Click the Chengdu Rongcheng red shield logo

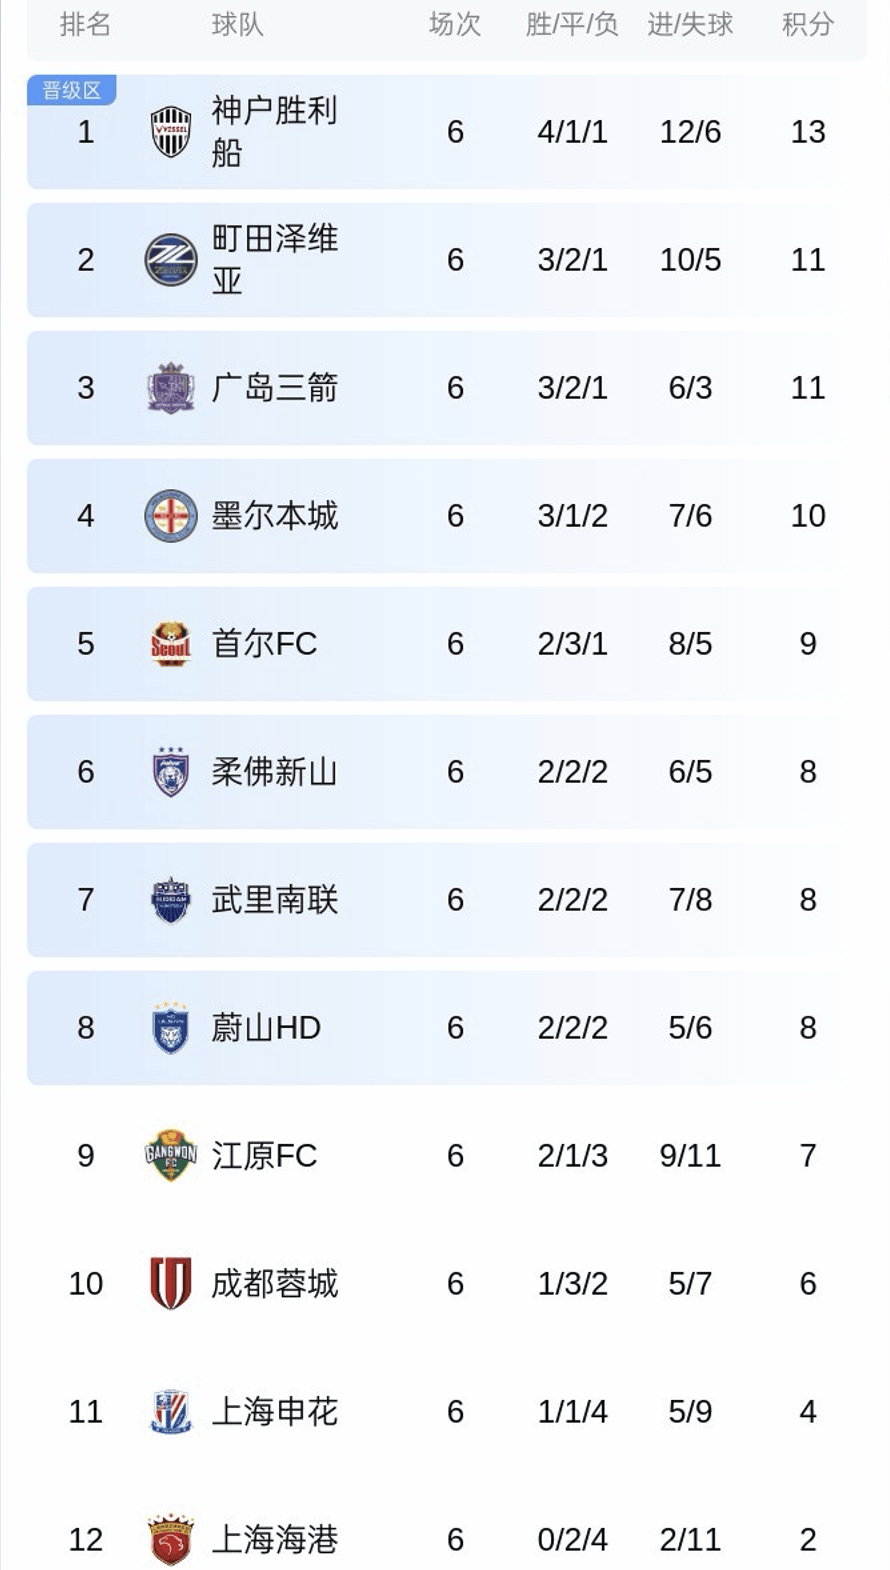click(x=171, y=1284)
